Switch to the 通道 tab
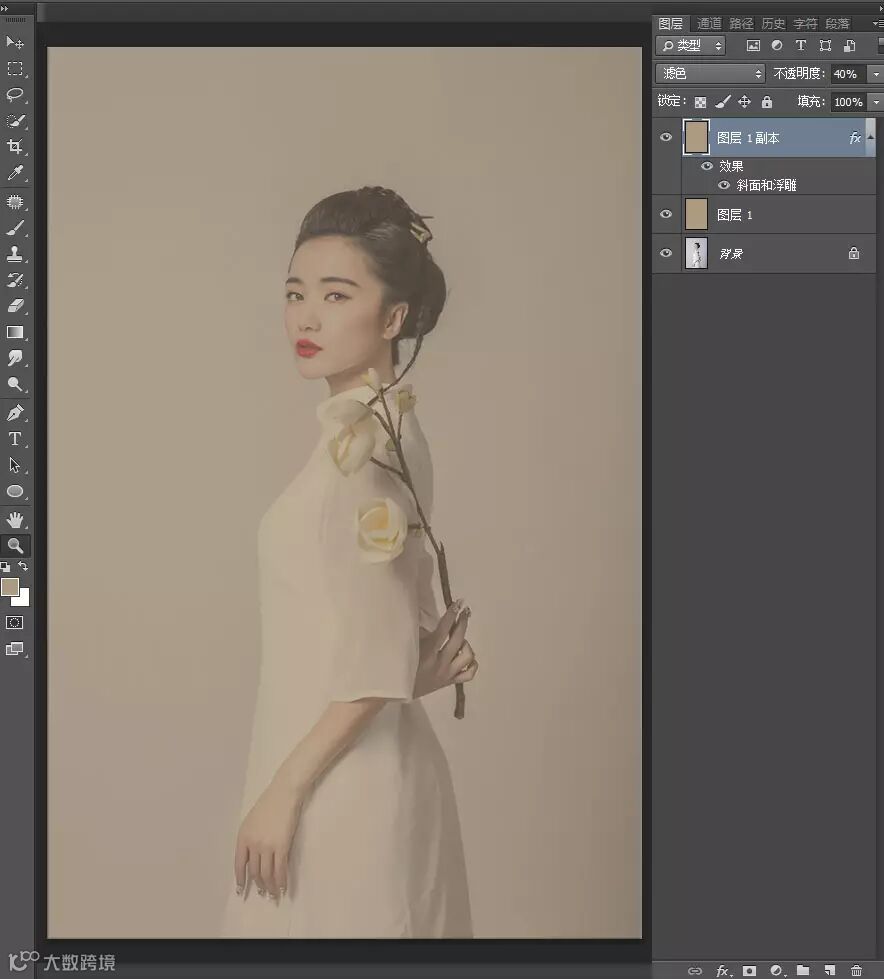This screenshot has width=884, height=979. tap(709, 24)
